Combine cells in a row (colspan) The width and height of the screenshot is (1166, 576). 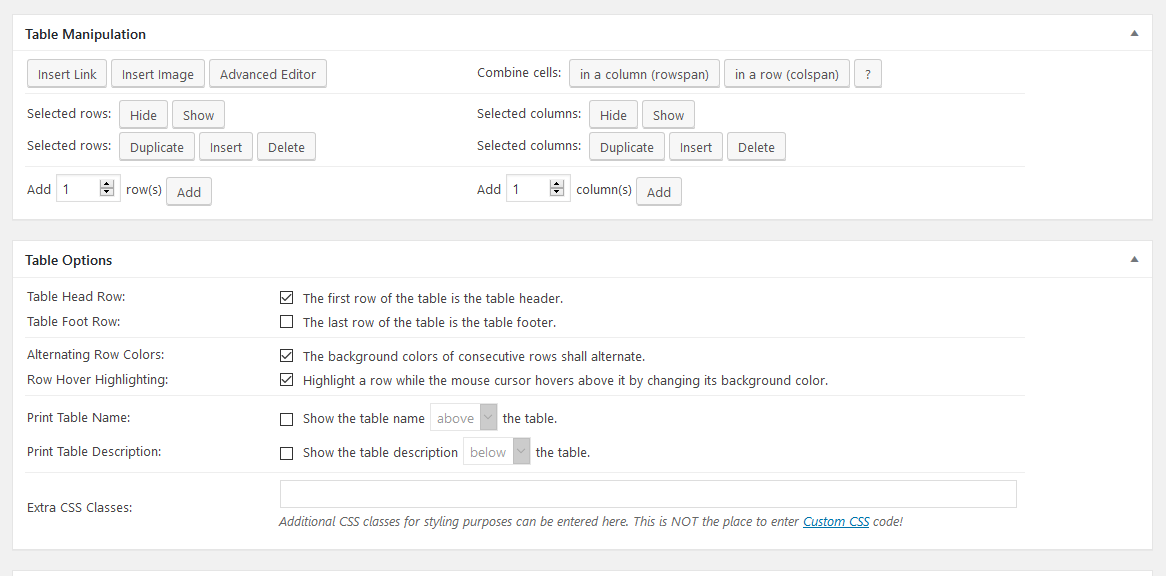pos(786,73)
